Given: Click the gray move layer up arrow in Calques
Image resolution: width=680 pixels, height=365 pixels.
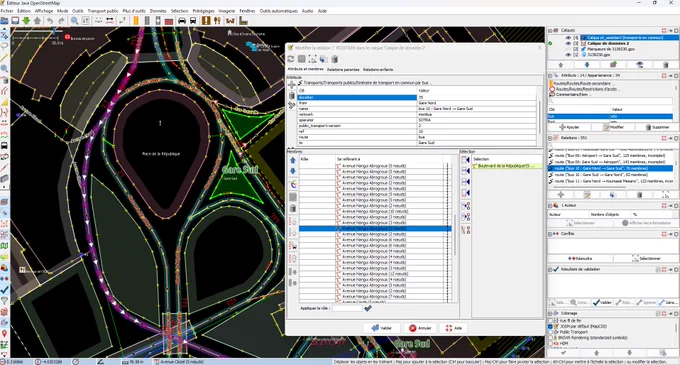Looking at the screenshot, I should [x=560, y=65].
